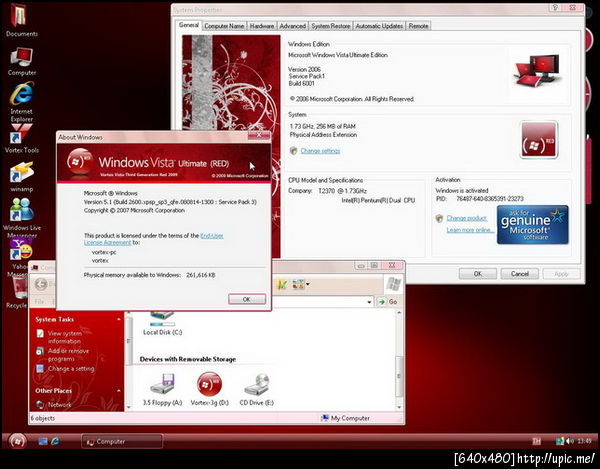Image resolution: width=600 pixels, height=469 pixels.
Task: Click the volume tray icon
Action: (x=570, y=441)
